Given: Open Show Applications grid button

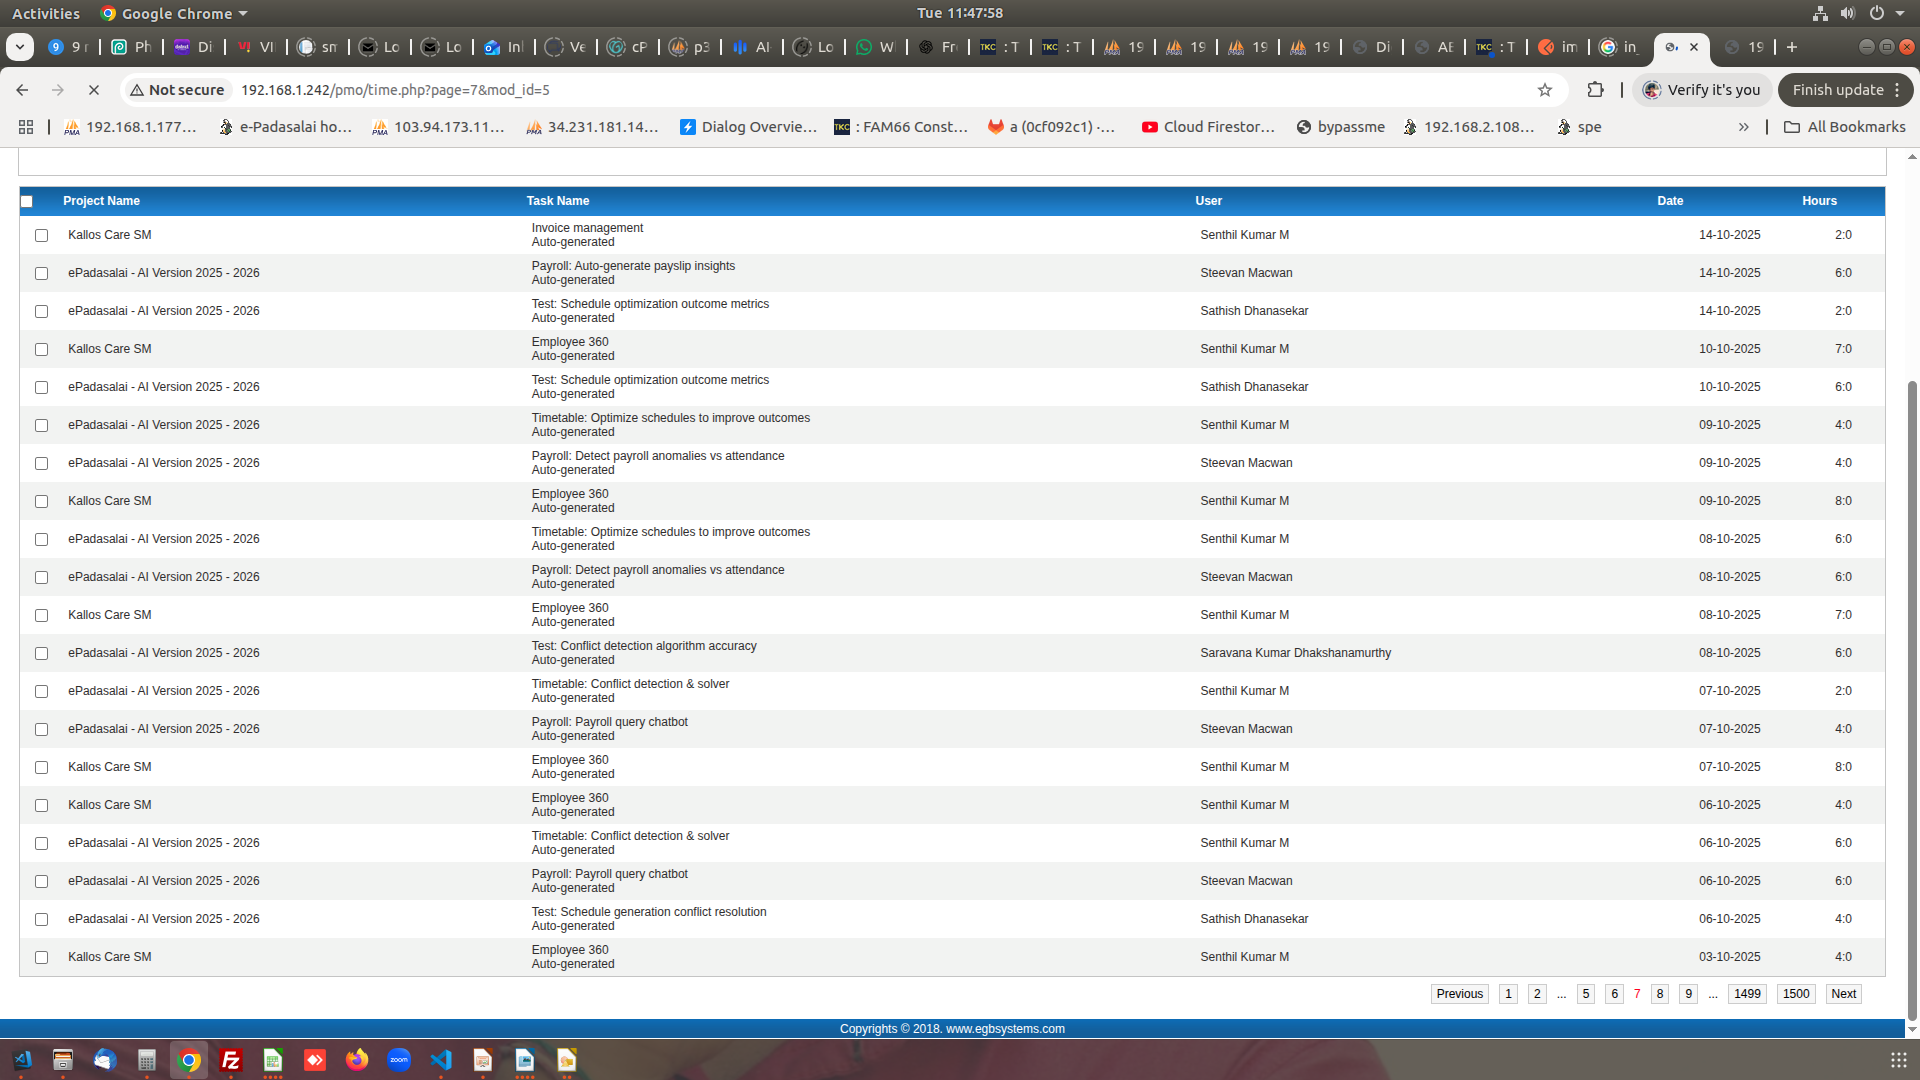Looking at the screenshot, I should pyautogui.click(x=1898, y=1060).
